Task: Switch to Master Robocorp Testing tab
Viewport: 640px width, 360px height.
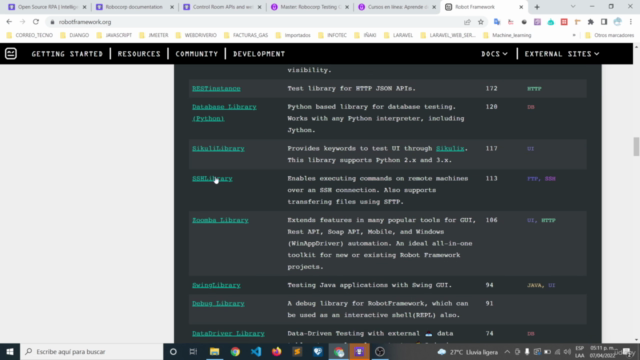Action: [x=310, y=7]
